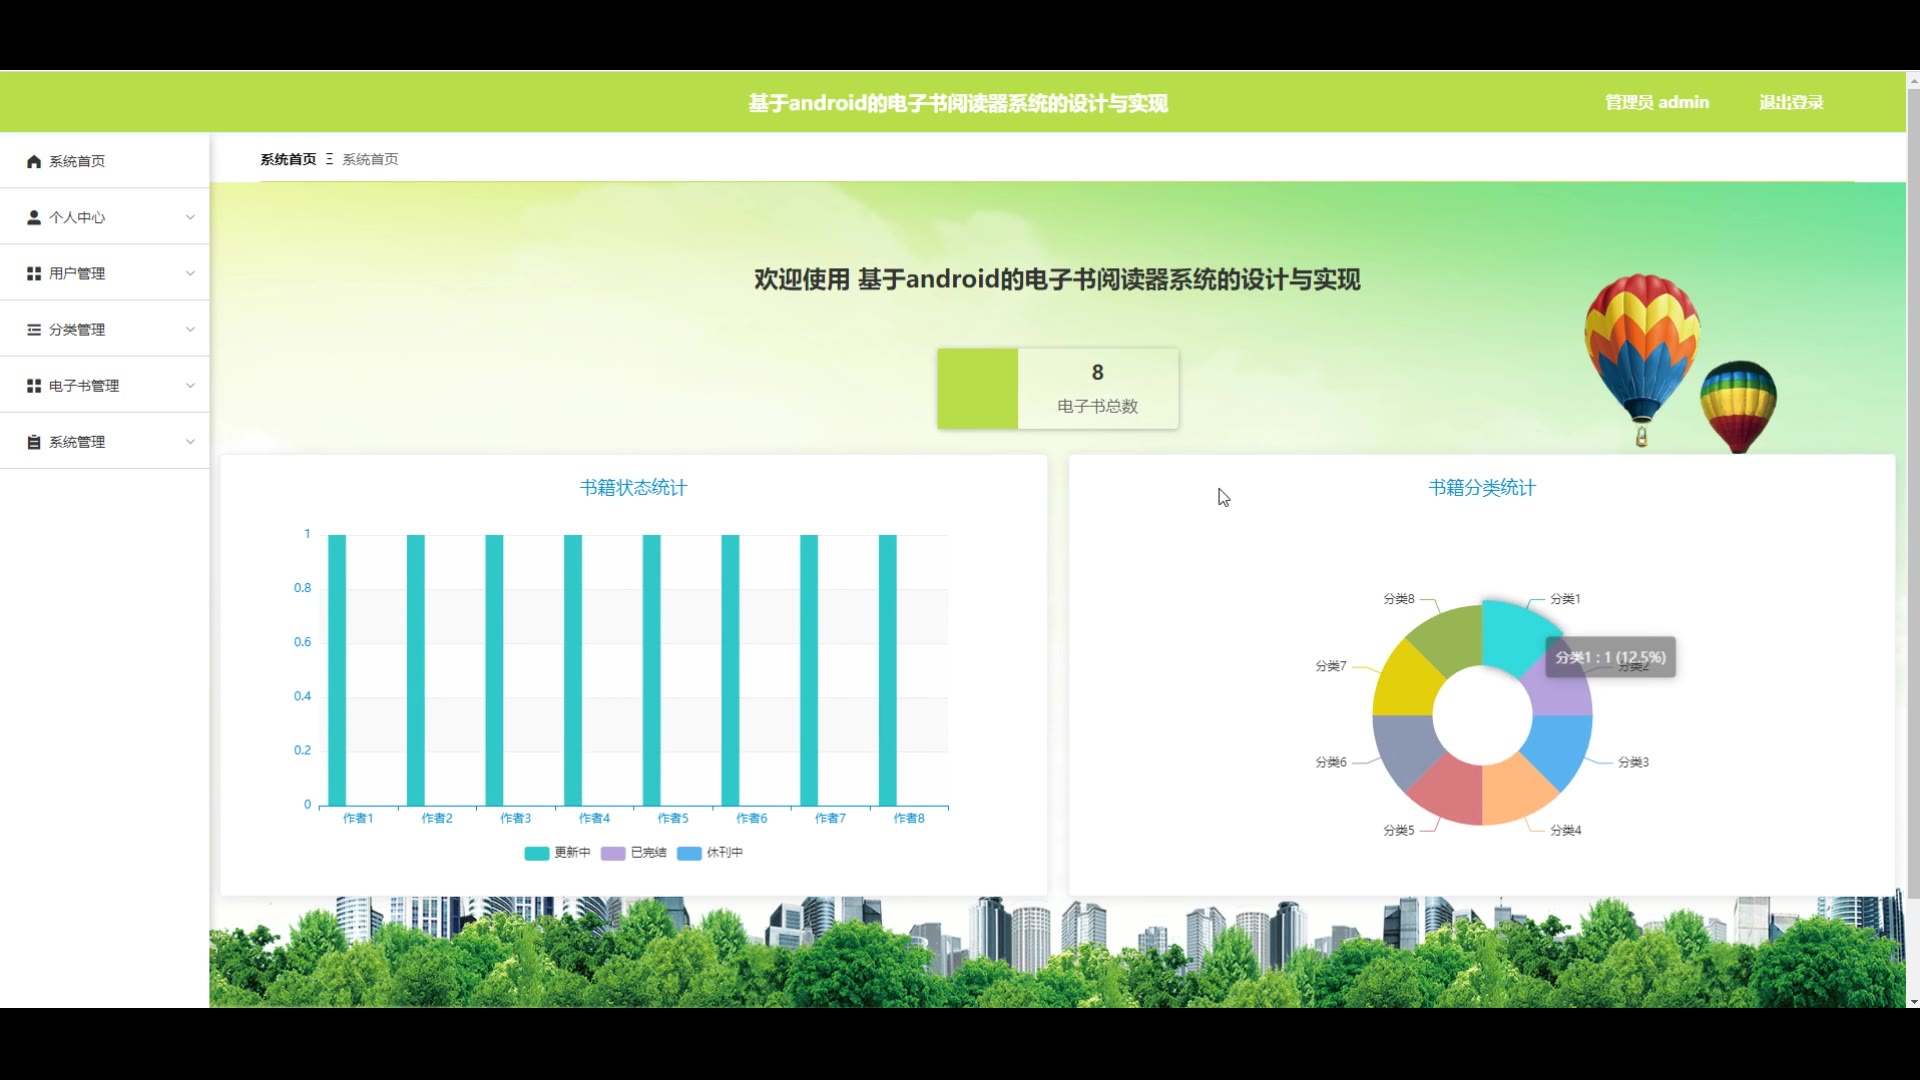Click the person icon for 个人中心
Screen dimensions: 1920x1080
34,217
